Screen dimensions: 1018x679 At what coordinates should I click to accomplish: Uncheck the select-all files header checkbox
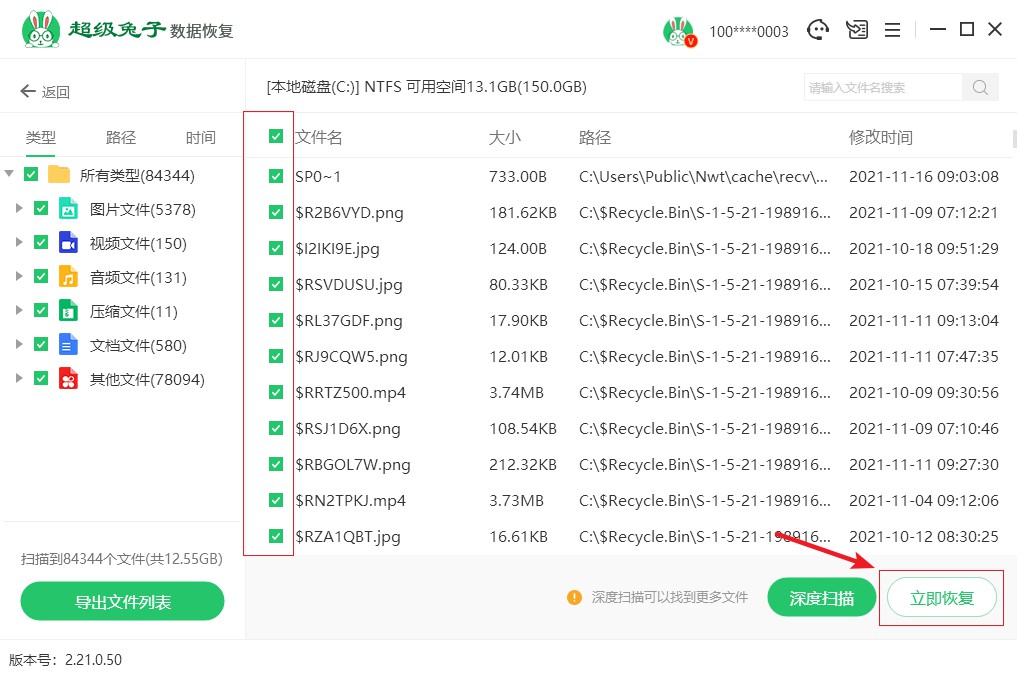click(x=276, y=137)
